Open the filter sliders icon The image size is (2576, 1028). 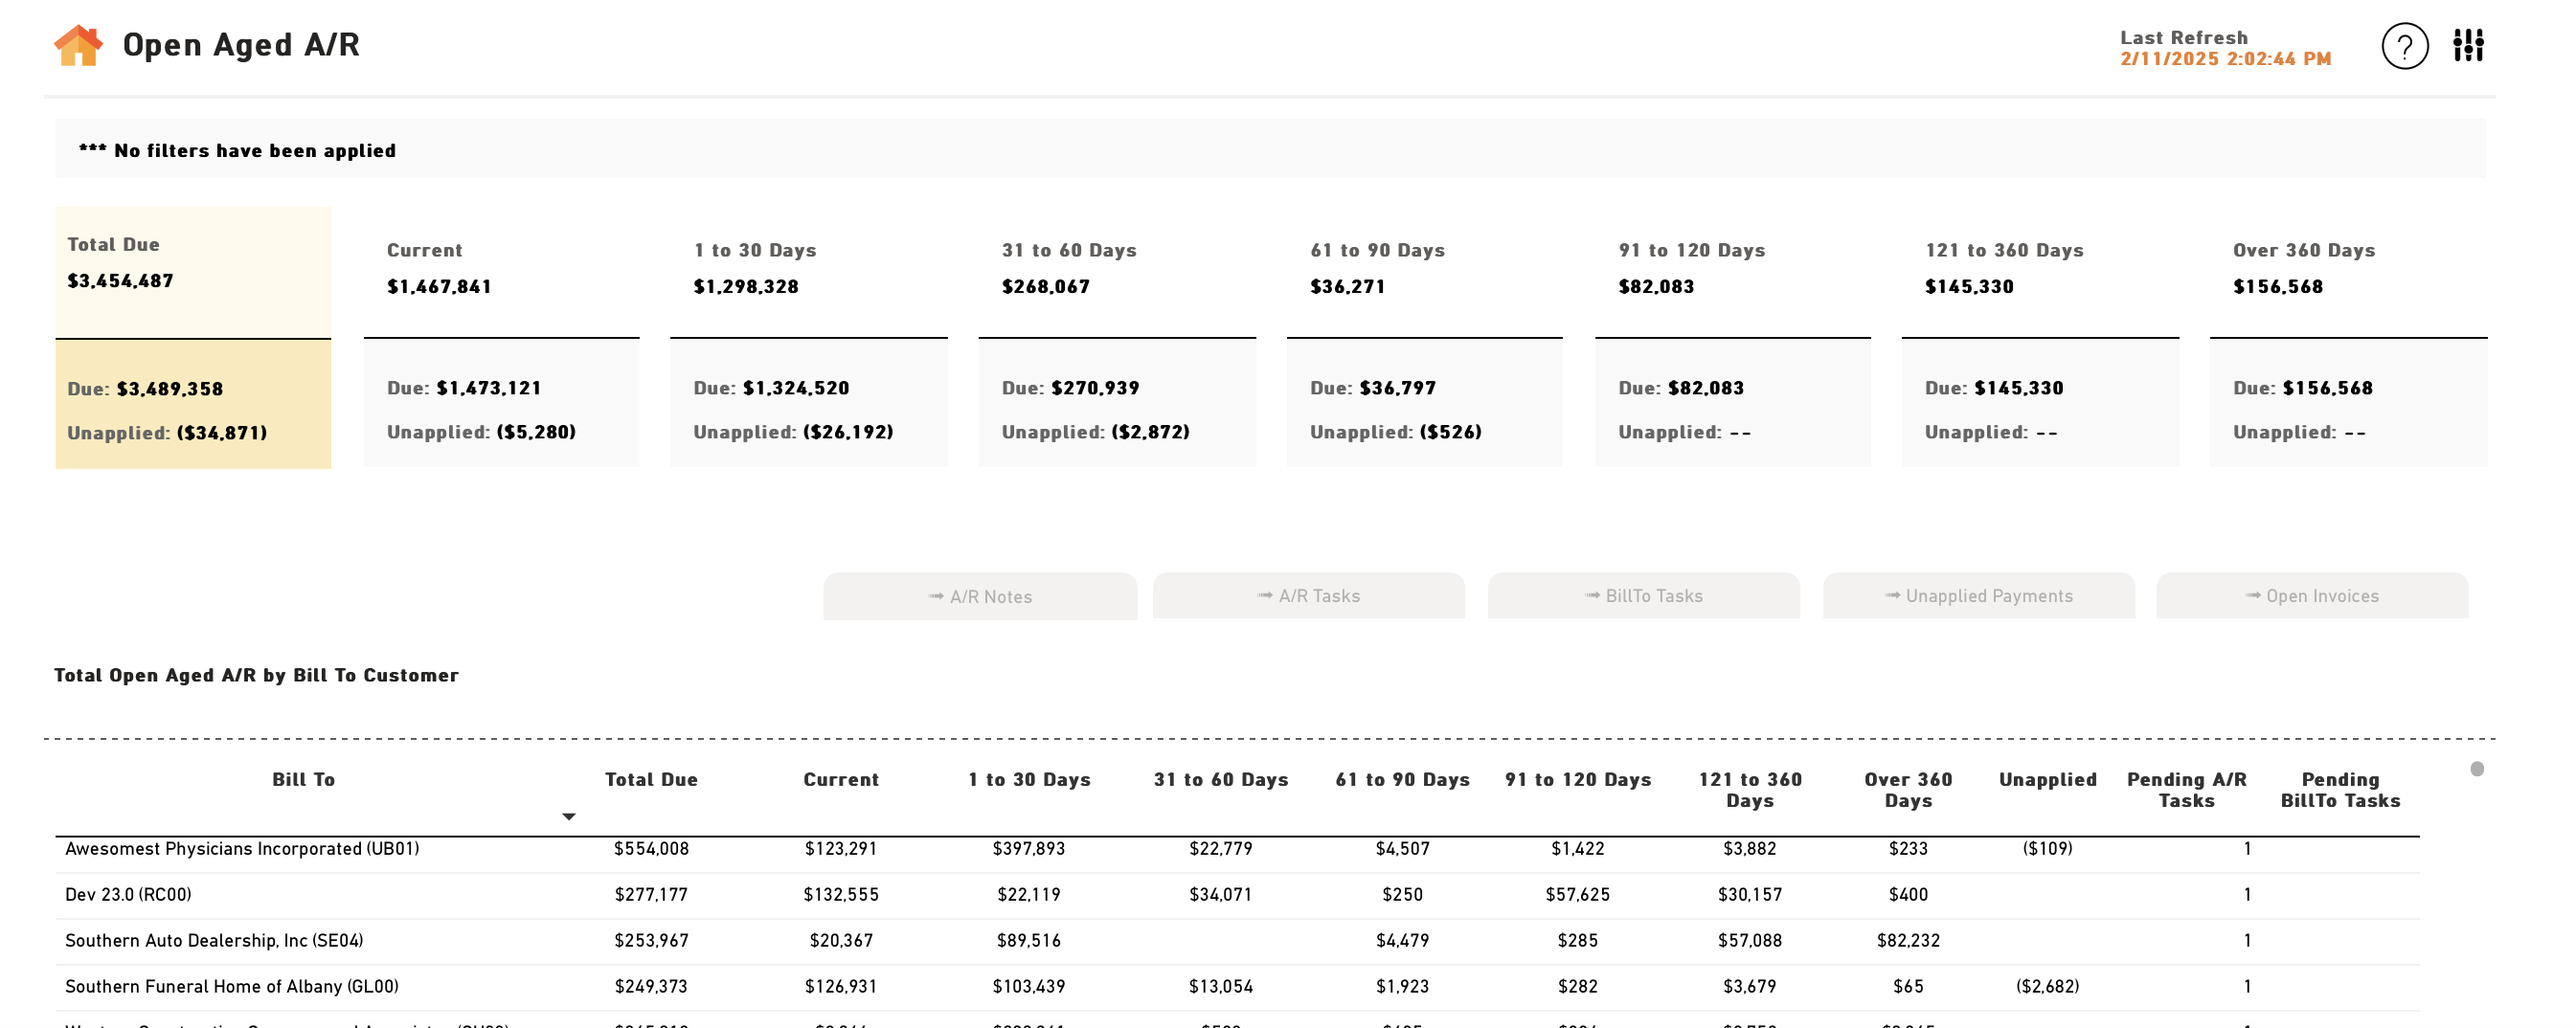[x=2468, y=45]
